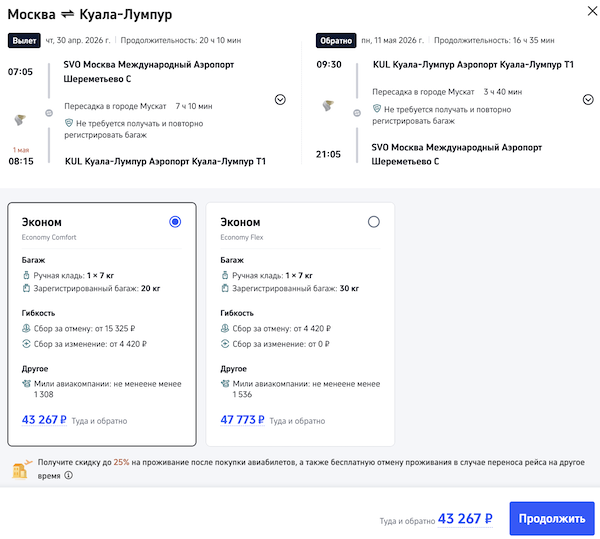Click the 47 773 ₽ Economy Flex price

(x=243, y=421)
